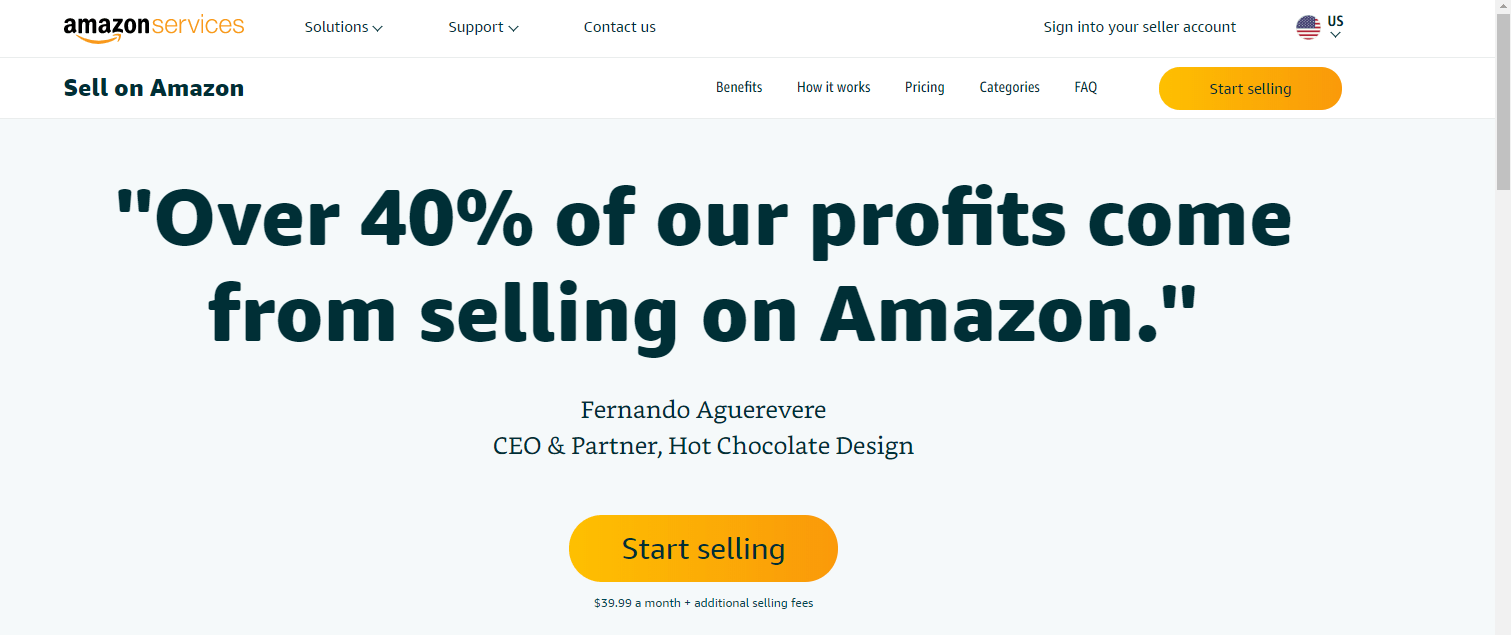This screenshot has width=1511, height=635.
Task: Browse the Categories section
Action: (x=1009, y=87)
